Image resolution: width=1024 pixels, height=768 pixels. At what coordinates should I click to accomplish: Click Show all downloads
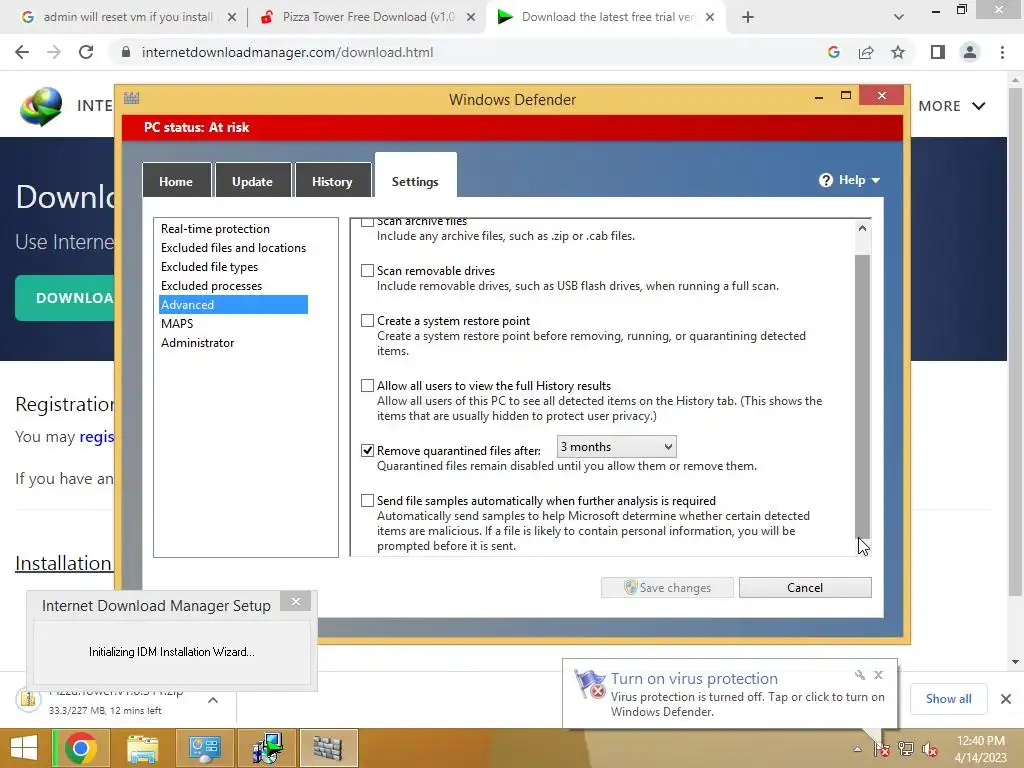point(948,699)
